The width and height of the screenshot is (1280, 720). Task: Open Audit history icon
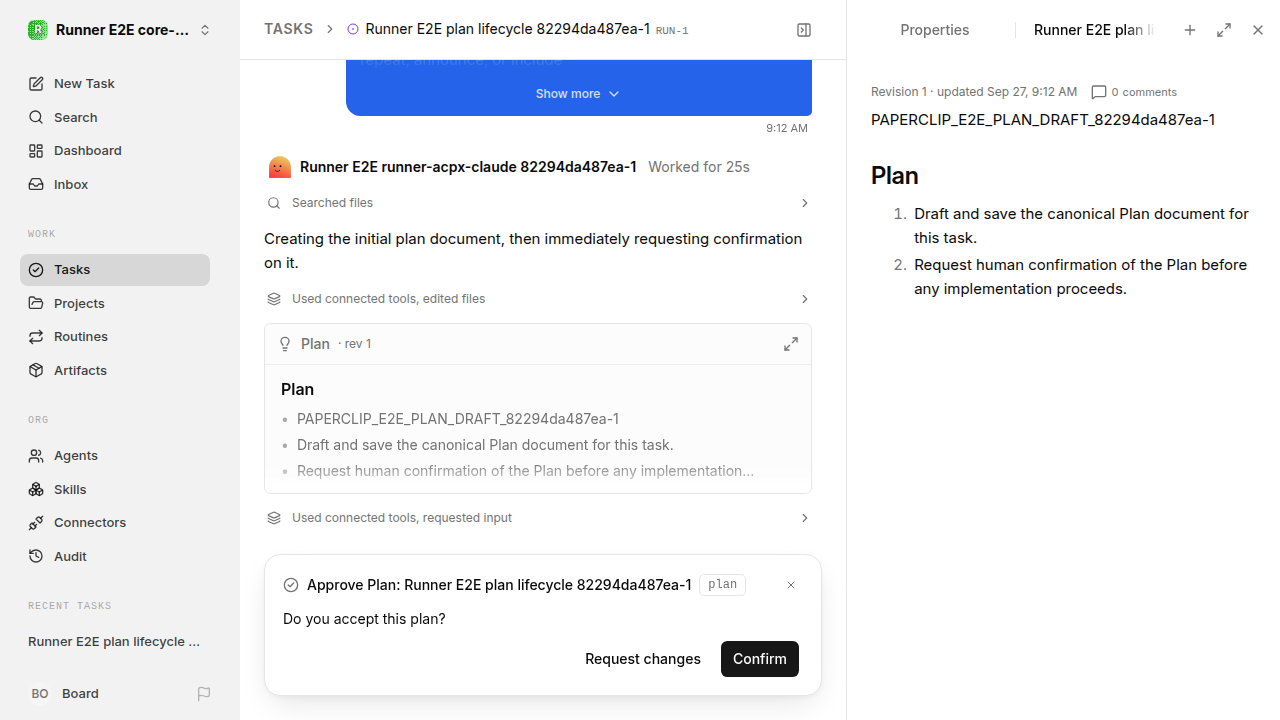tap(36, 556)
